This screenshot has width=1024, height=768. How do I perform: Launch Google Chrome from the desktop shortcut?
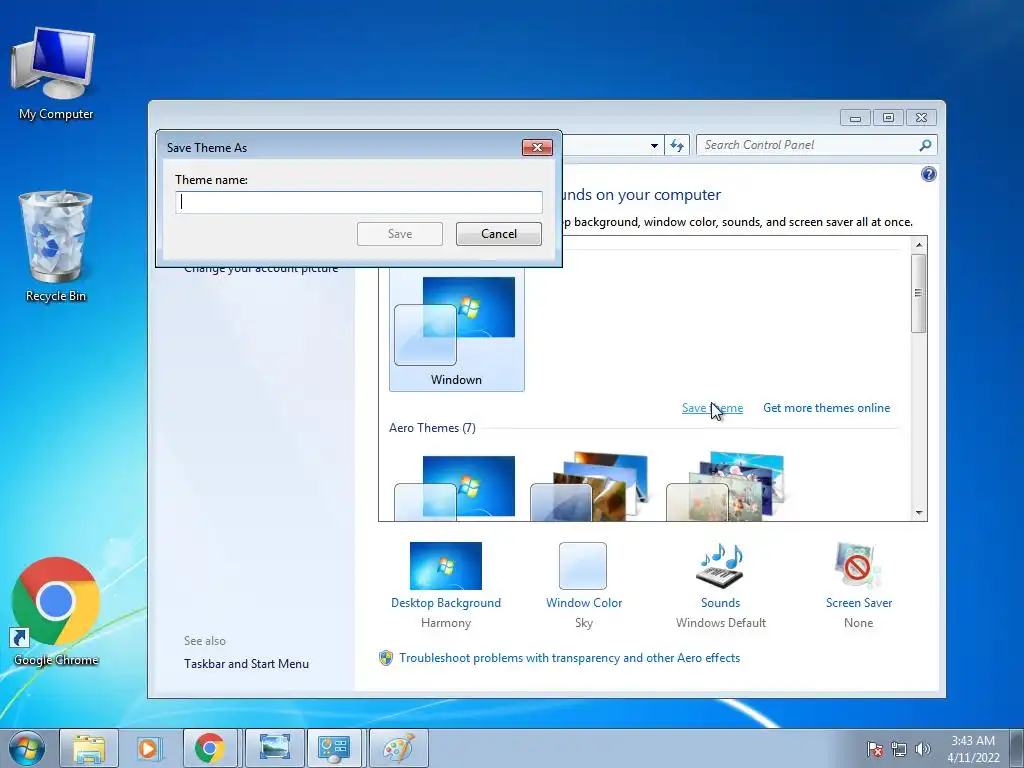click(x=56, y=612)
